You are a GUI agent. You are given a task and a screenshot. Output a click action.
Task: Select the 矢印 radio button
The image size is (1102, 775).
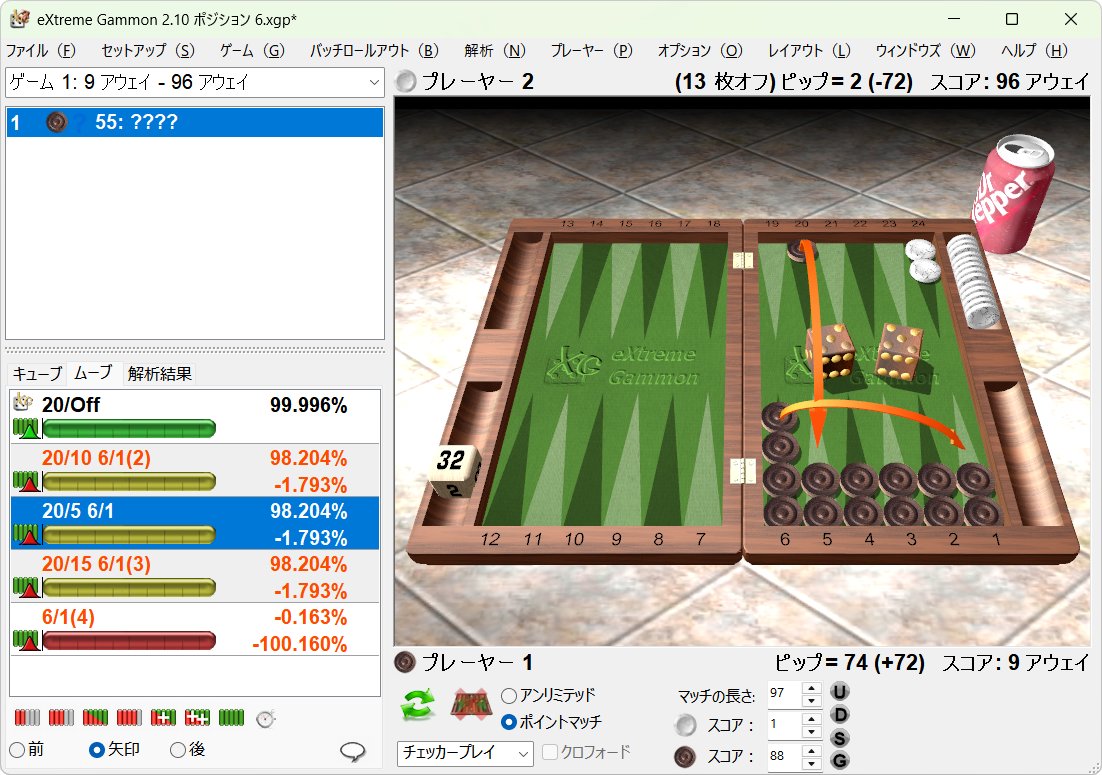(97, 750)
